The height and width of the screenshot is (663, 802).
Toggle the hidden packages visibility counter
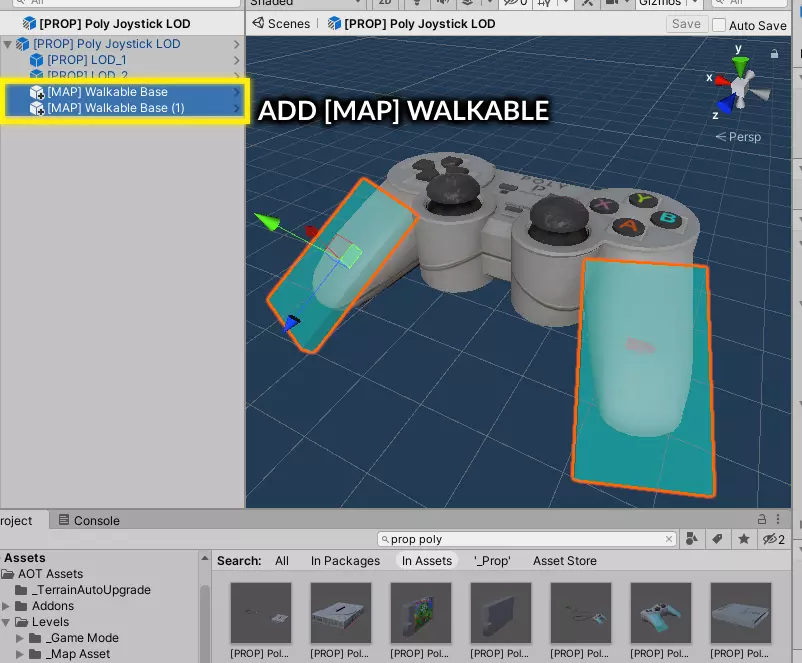point(773,539)
